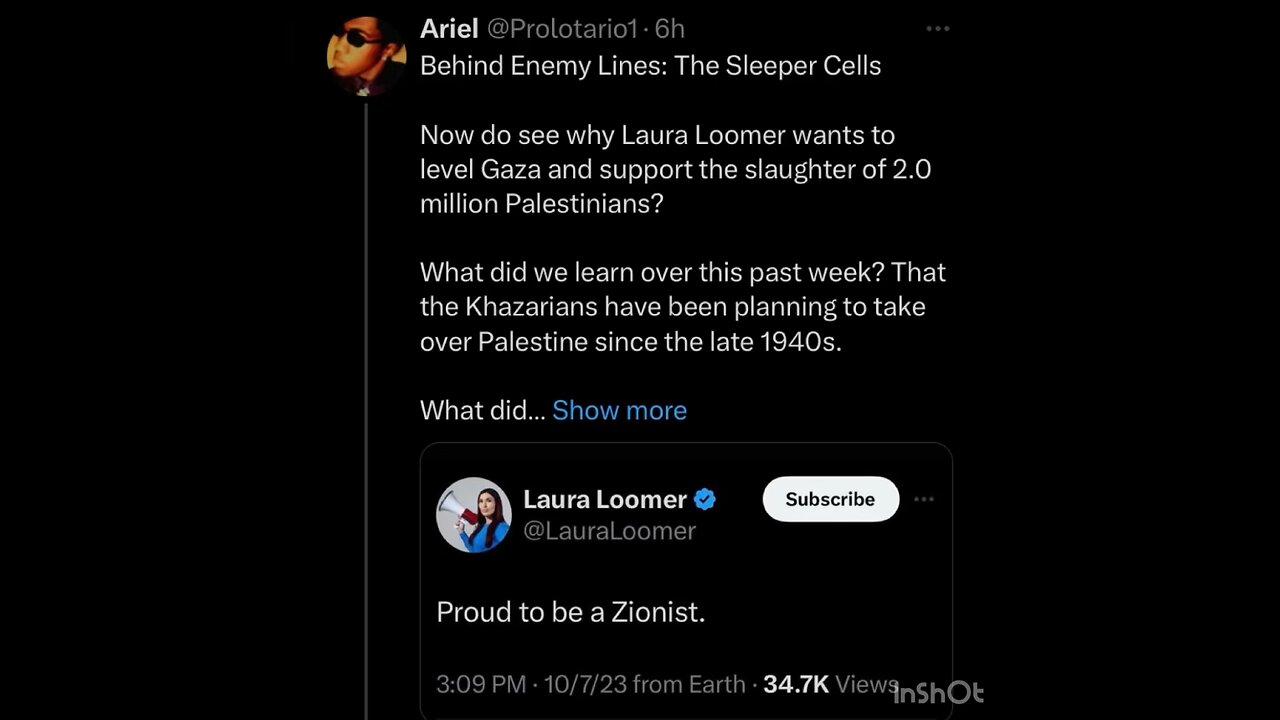The width and height of the screenshot is (1280, 720).
Task: Open more options on Ariel's tweet
Action: [x=937, y=29]
